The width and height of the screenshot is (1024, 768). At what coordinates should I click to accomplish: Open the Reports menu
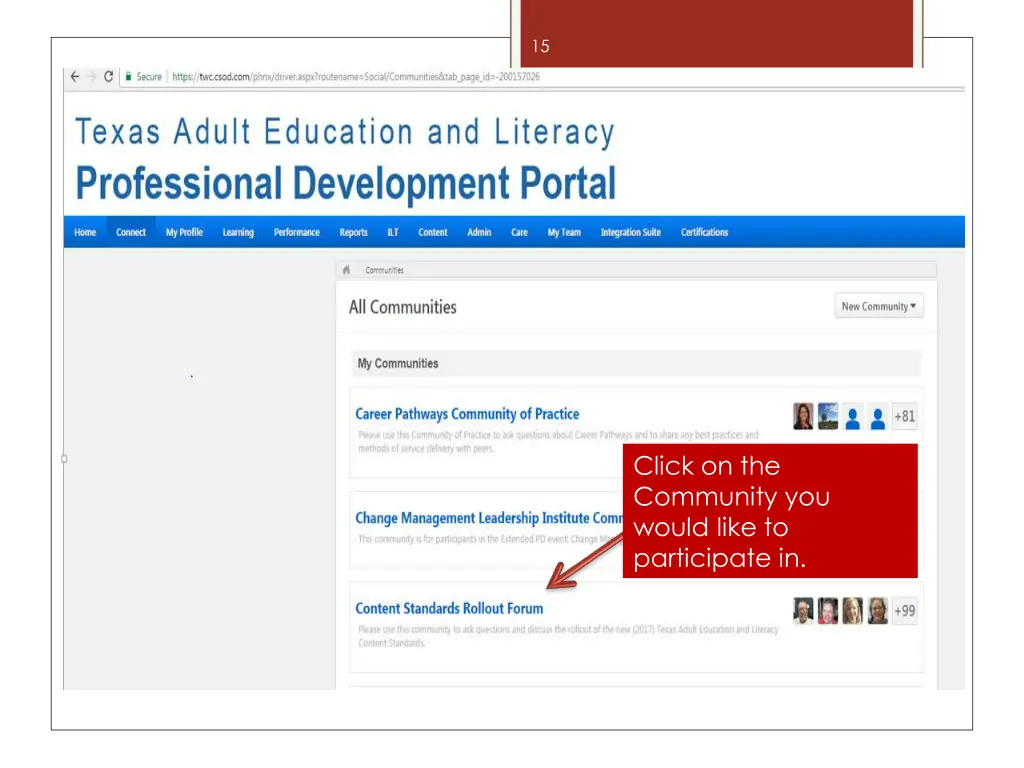click(353, 232)
